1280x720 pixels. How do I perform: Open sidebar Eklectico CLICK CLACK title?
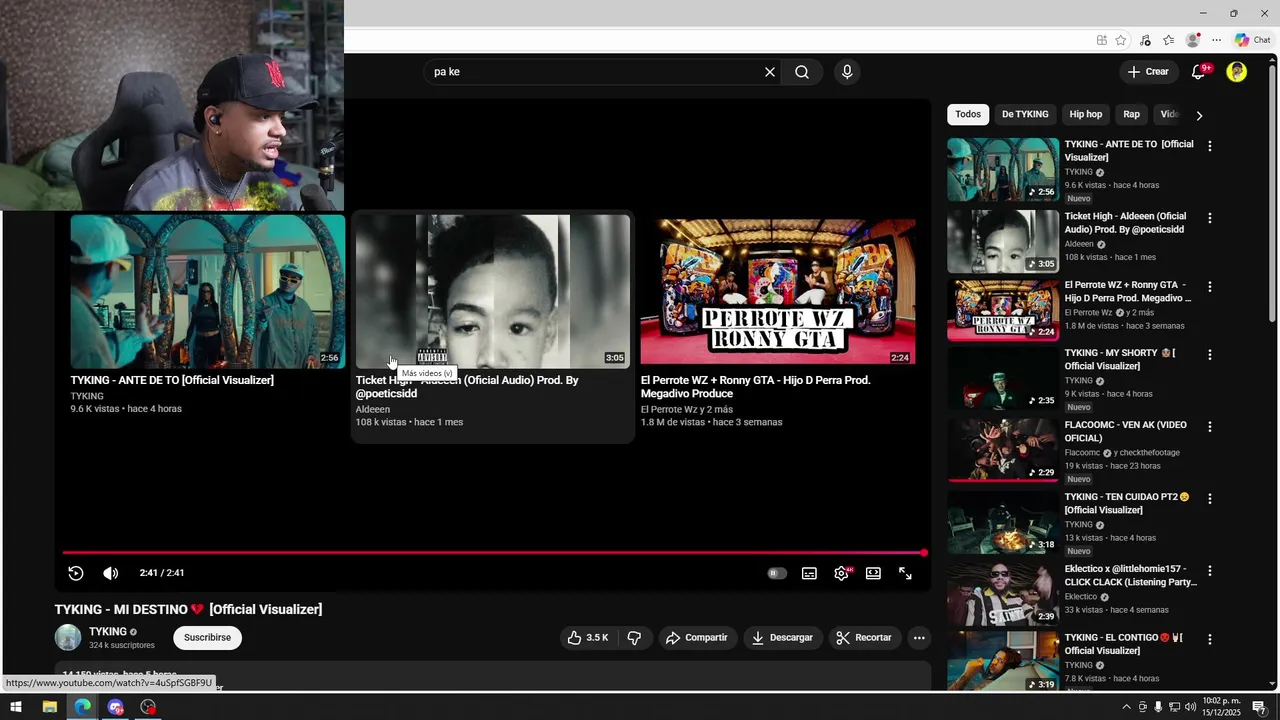tap(1131, 575)
